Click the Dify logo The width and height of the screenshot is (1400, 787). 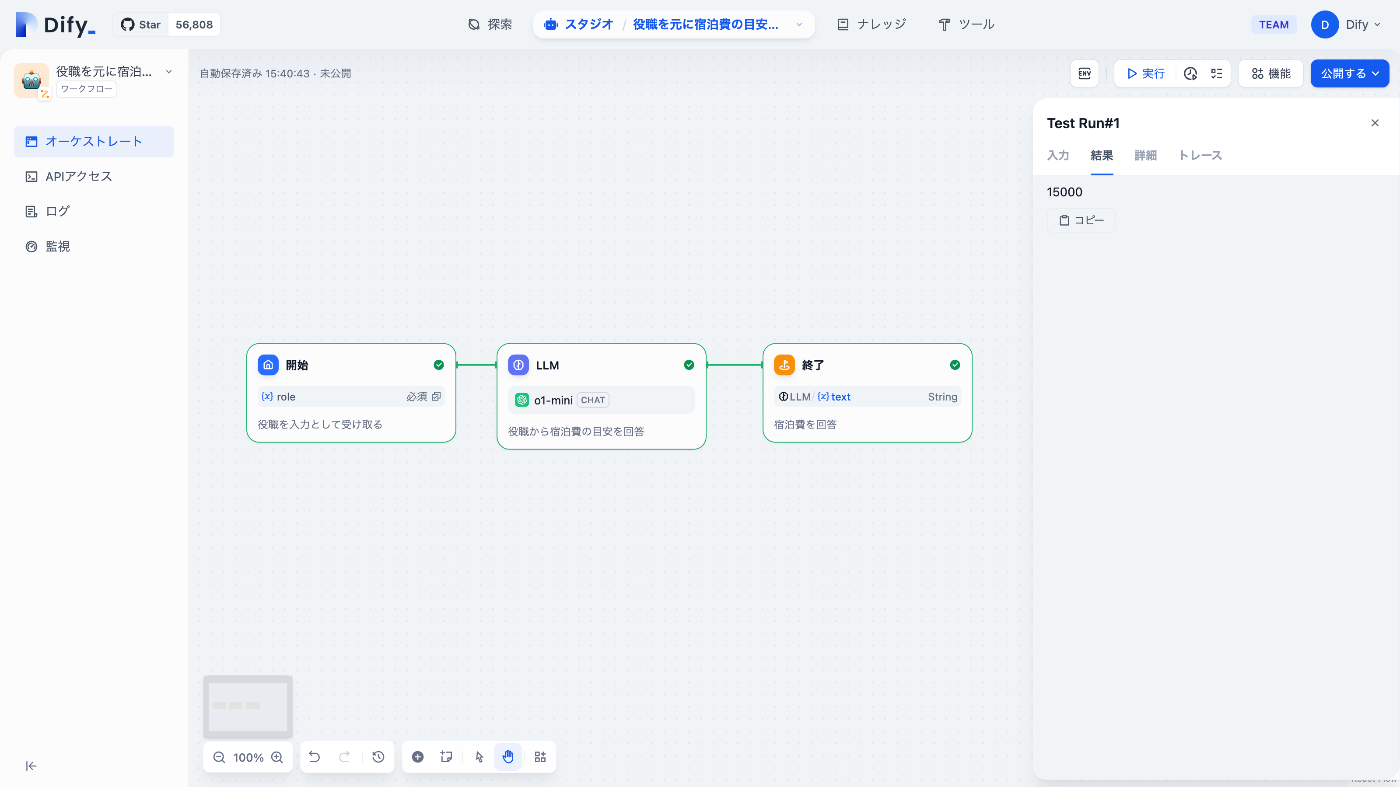click(x=56, y=25)
